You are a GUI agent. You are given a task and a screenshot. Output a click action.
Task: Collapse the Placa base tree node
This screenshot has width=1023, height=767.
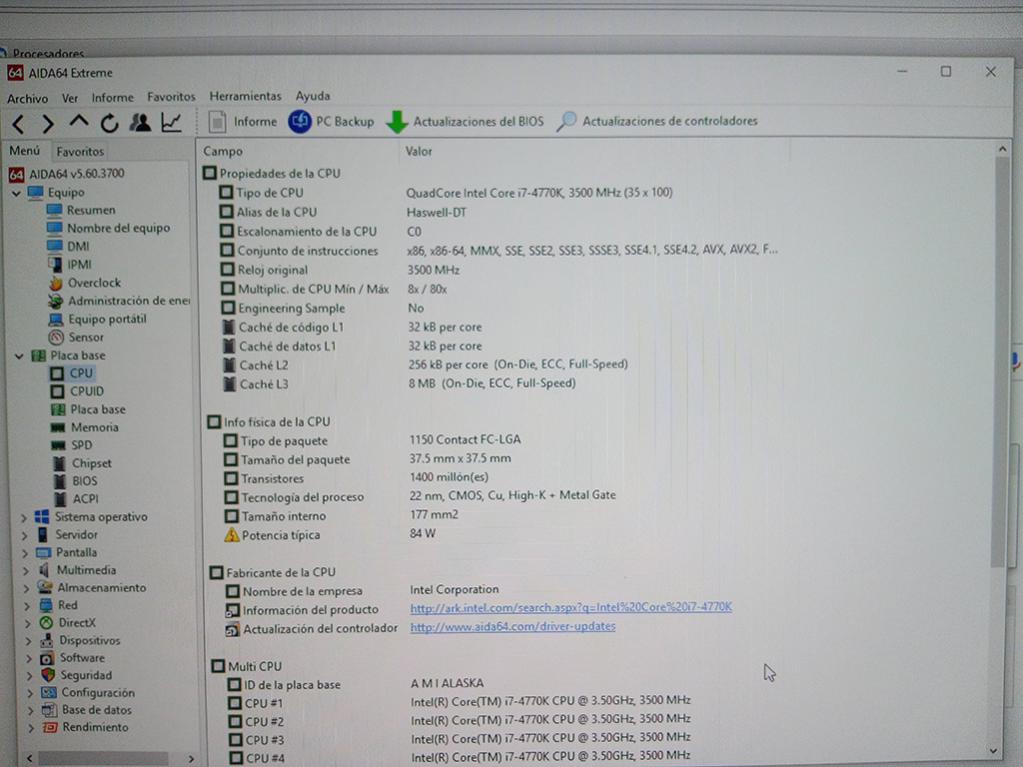click(19, 356)
